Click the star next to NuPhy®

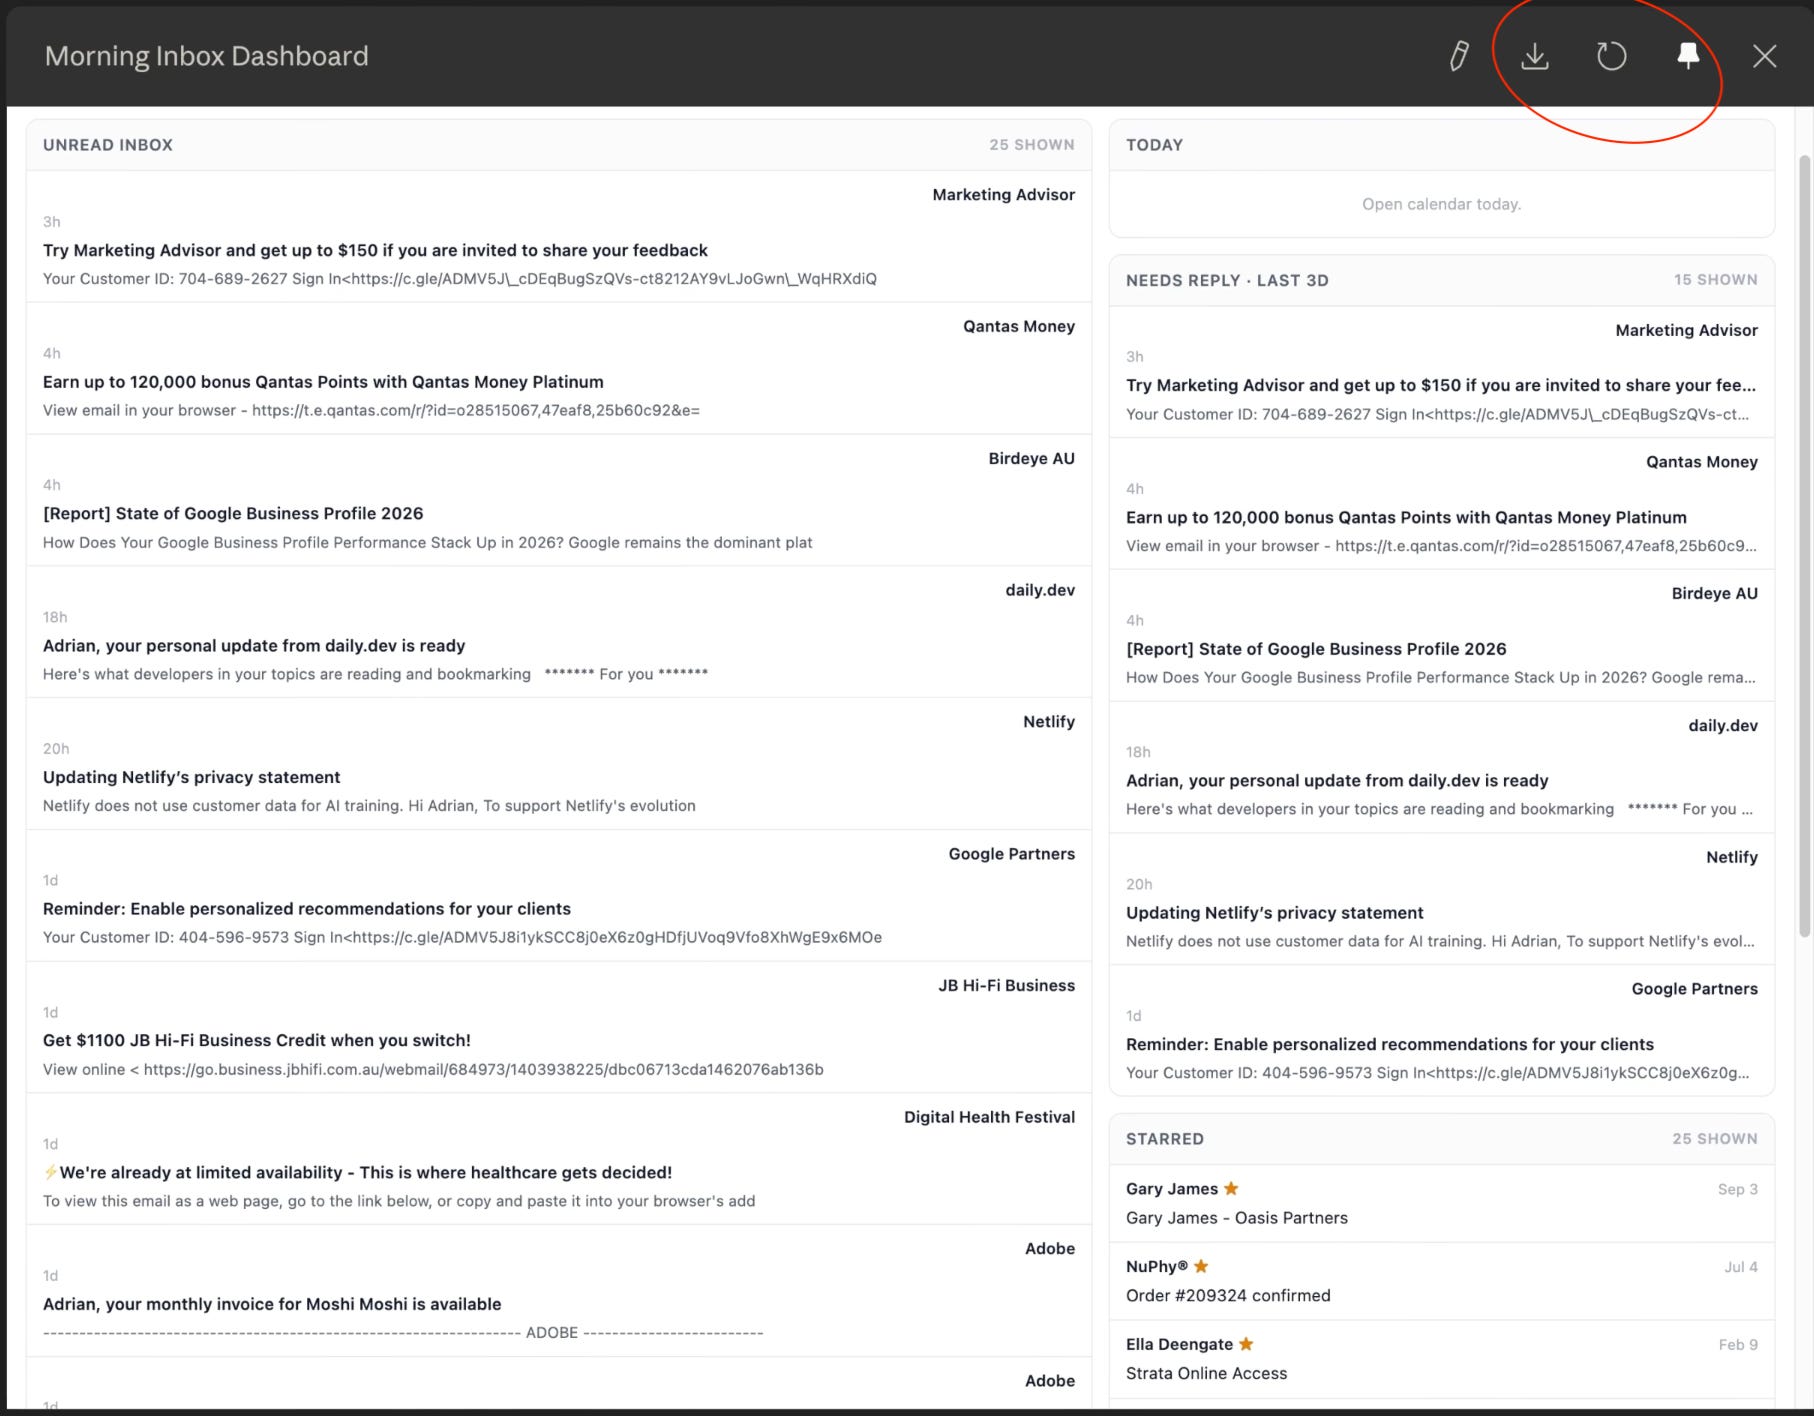1201,1266
